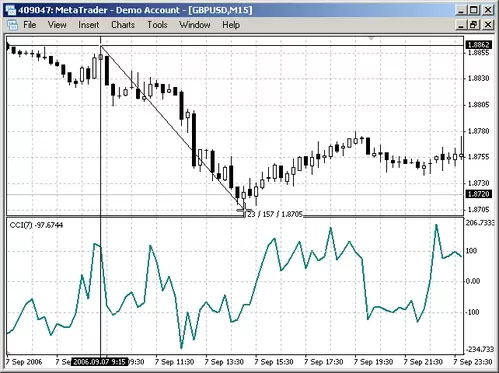Open the Tools menu
The image size is (499, 373).
[157, 25]
